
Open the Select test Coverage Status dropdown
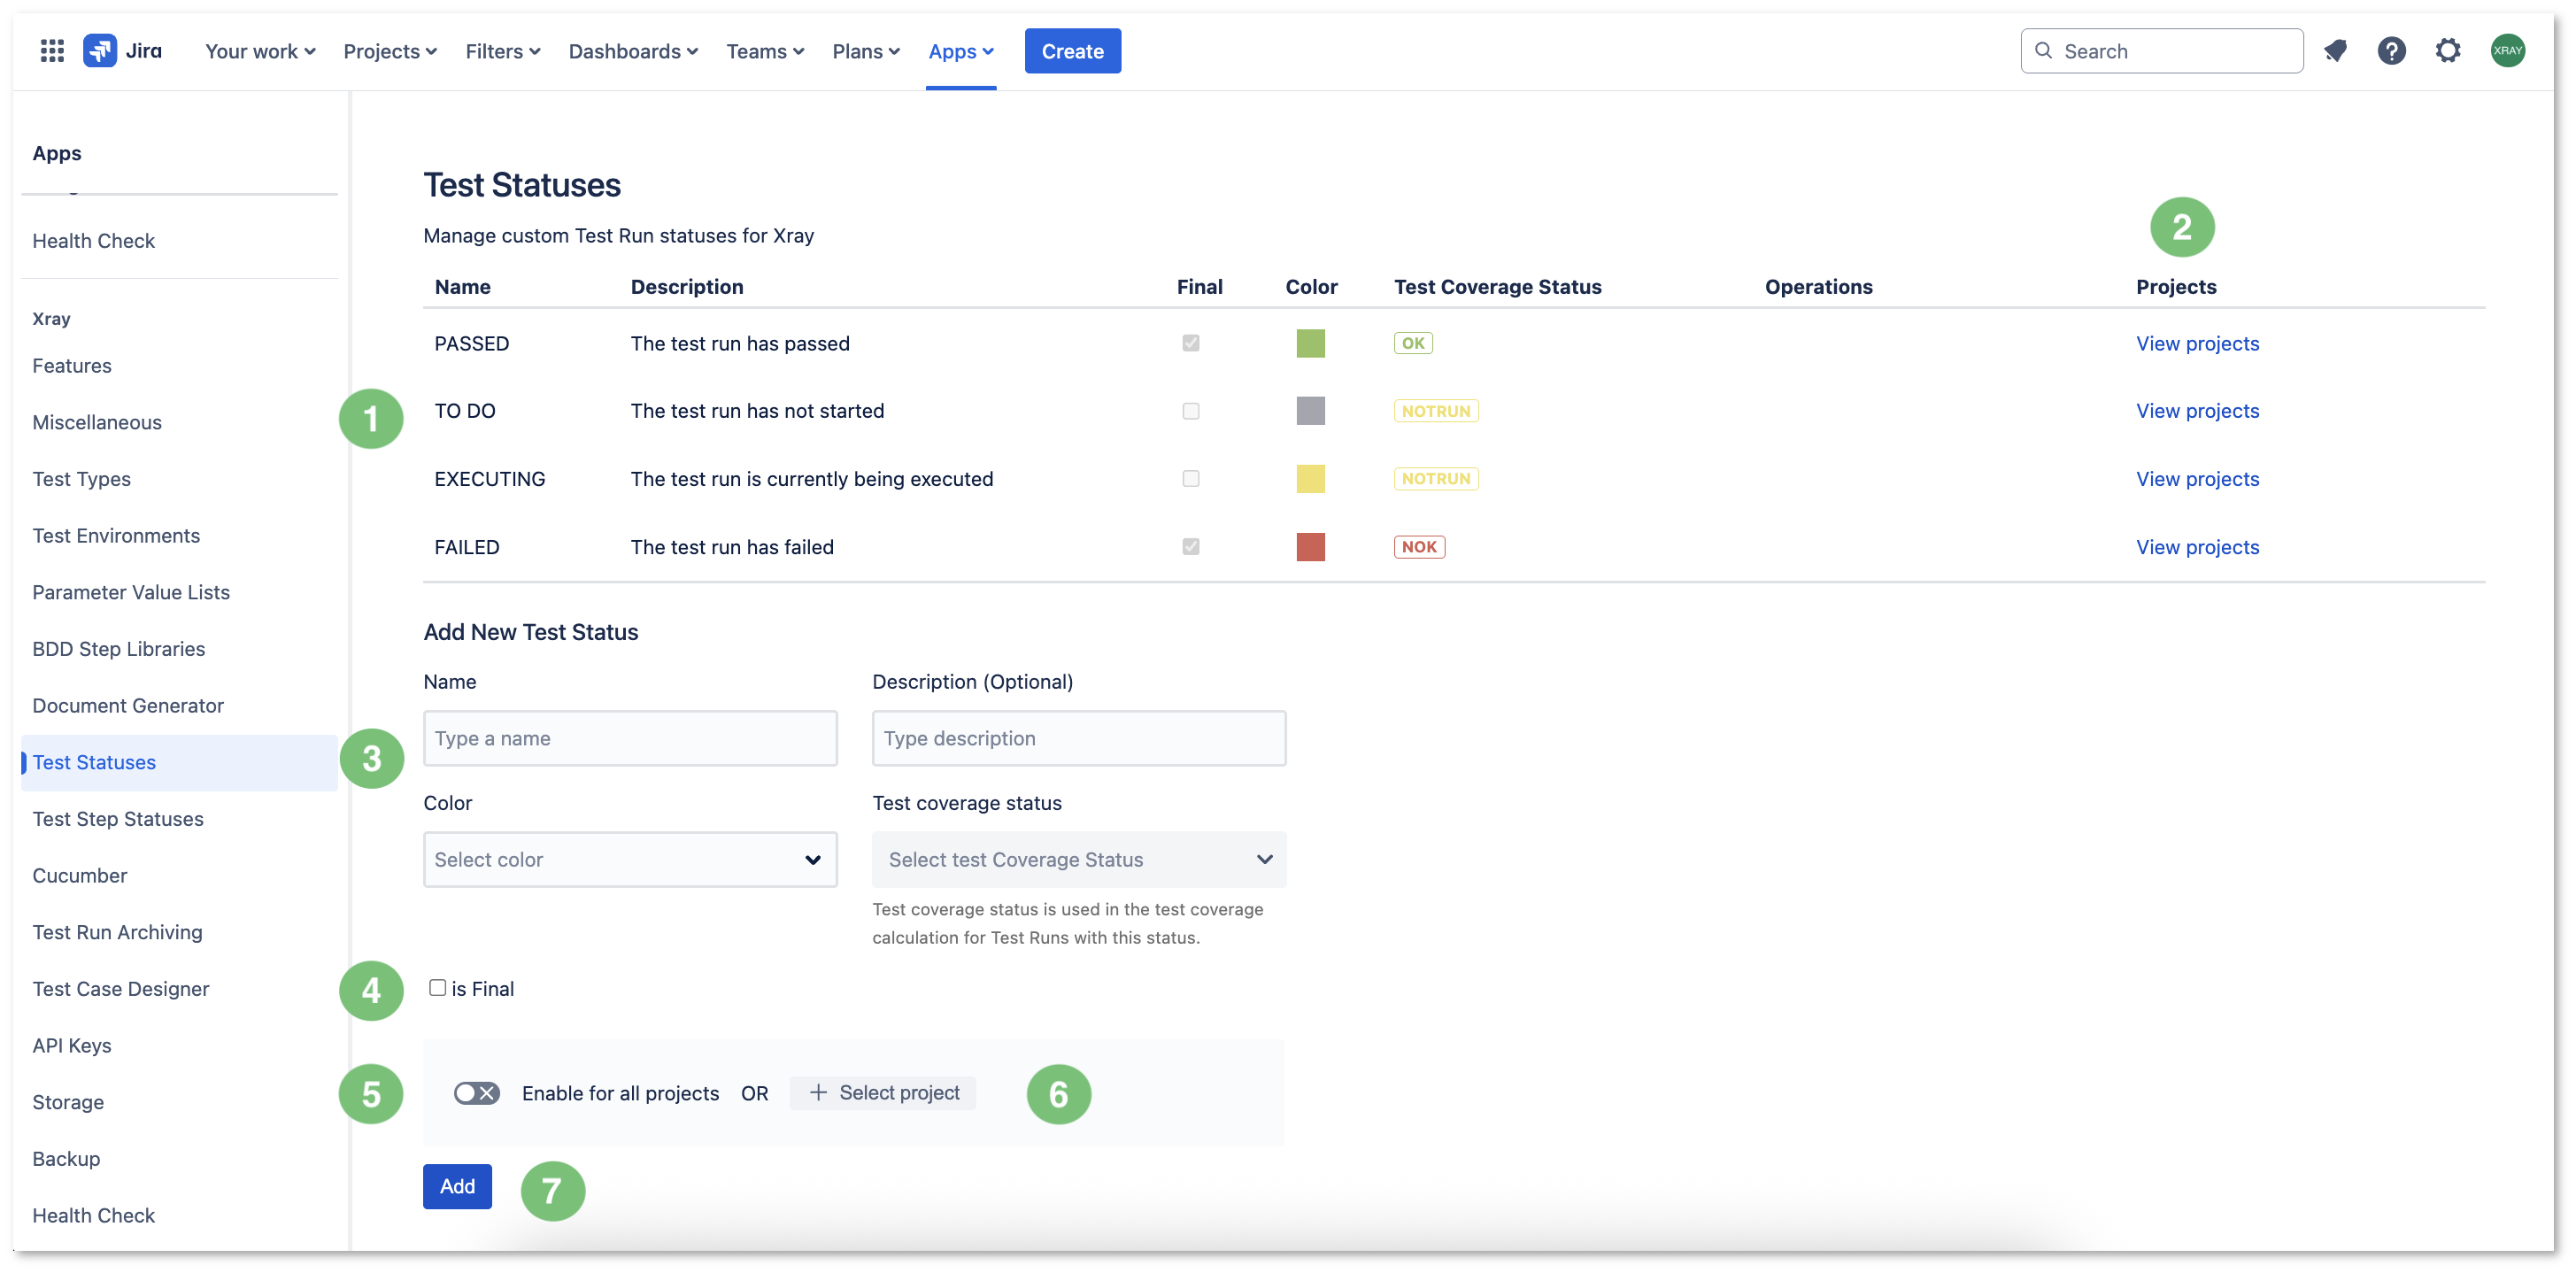point(1079,859)
